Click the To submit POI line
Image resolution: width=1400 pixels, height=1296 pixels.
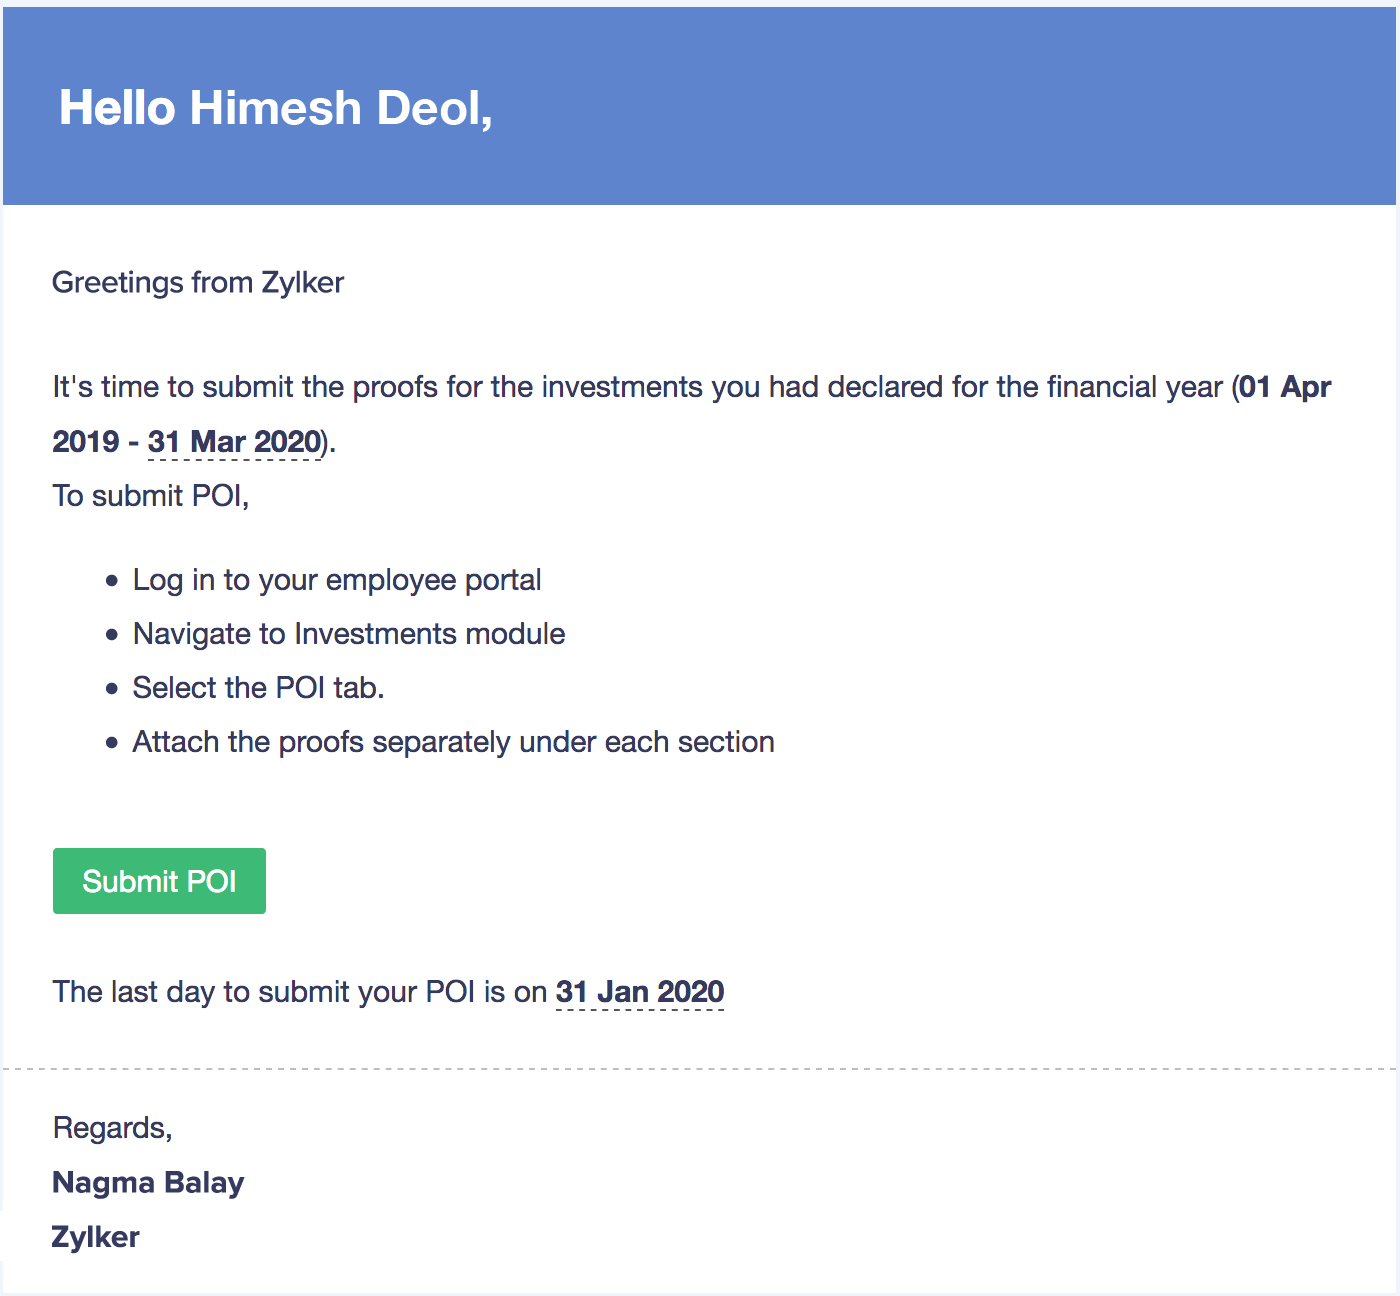tap(150, 496)
